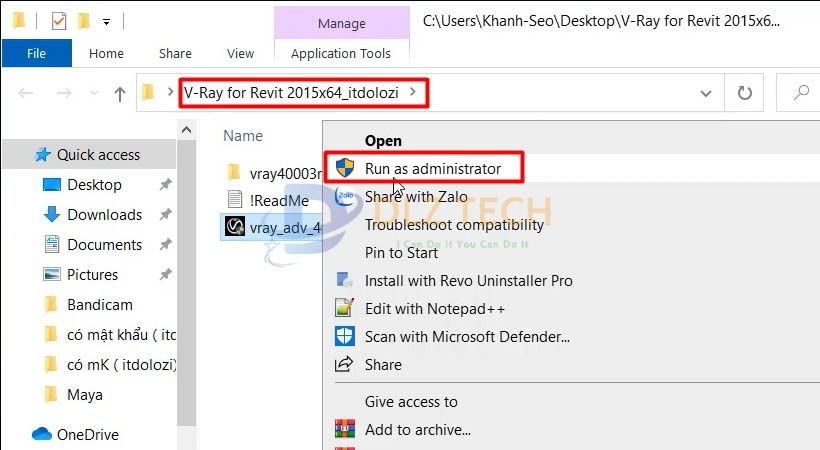820x450 pixels.
Task: Go forward with the right arrow
Action: (x=64, y=93)
